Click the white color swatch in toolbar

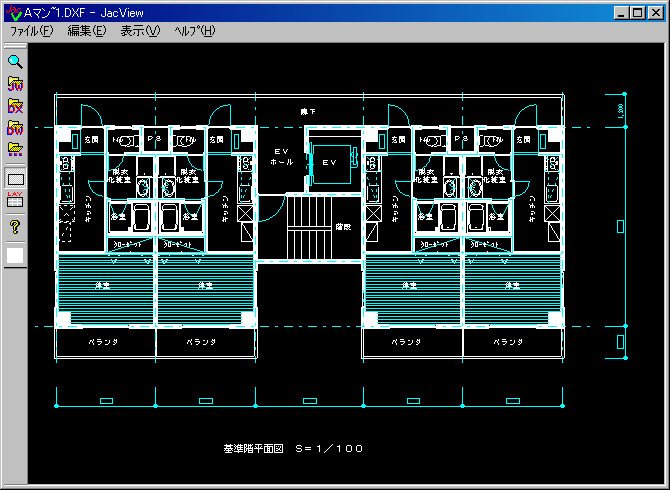tap(15, 256)
